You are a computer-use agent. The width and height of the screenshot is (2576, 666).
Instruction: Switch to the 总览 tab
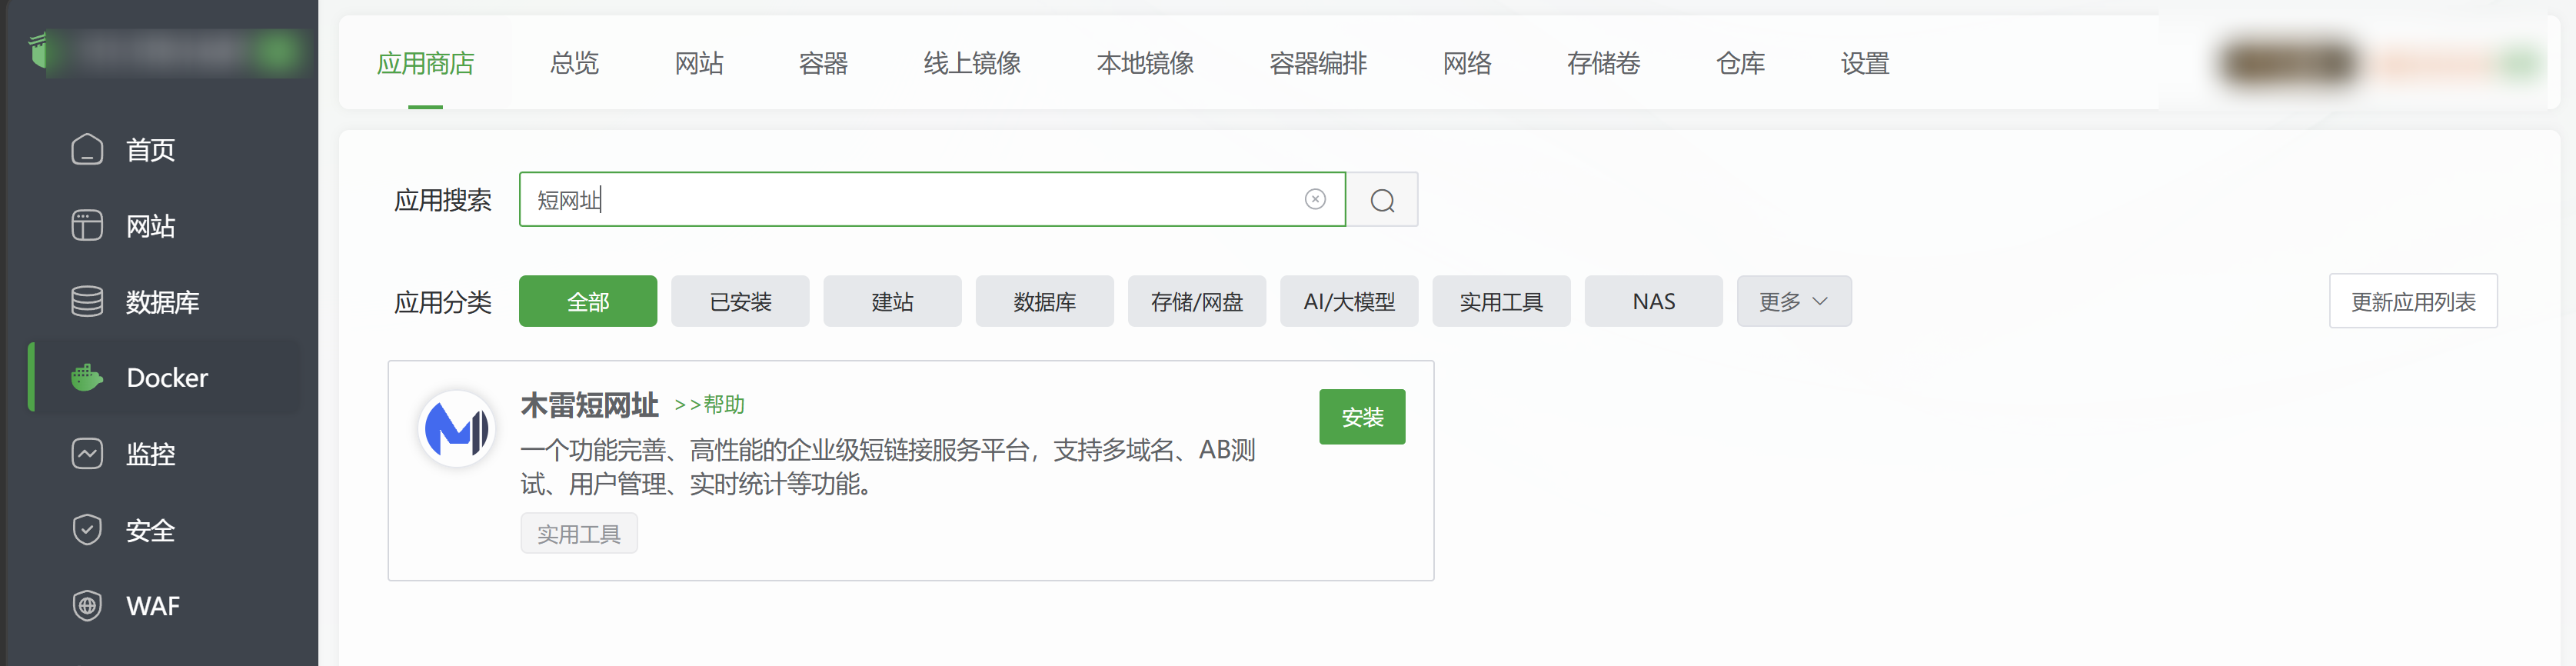[574, 64]
